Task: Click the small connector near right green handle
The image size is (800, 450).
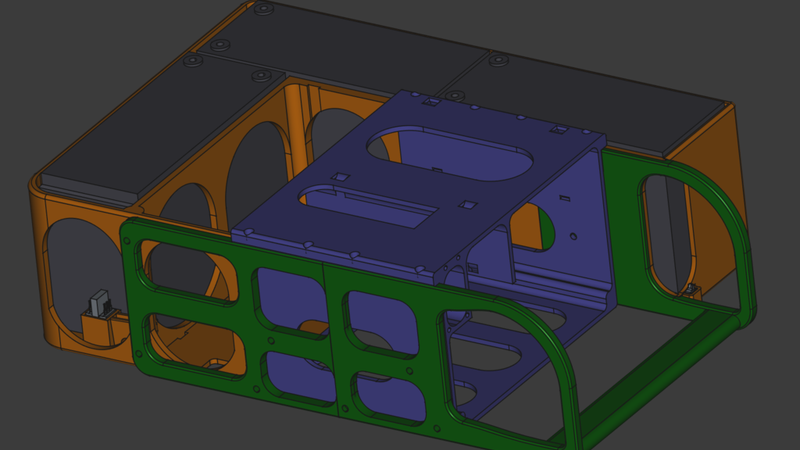Action: (691, 291)
